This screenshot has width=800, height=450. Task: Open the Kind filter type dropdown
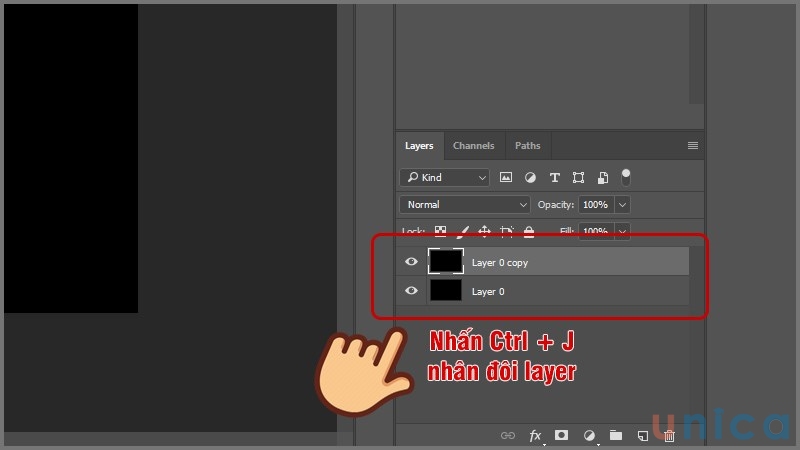444,177
